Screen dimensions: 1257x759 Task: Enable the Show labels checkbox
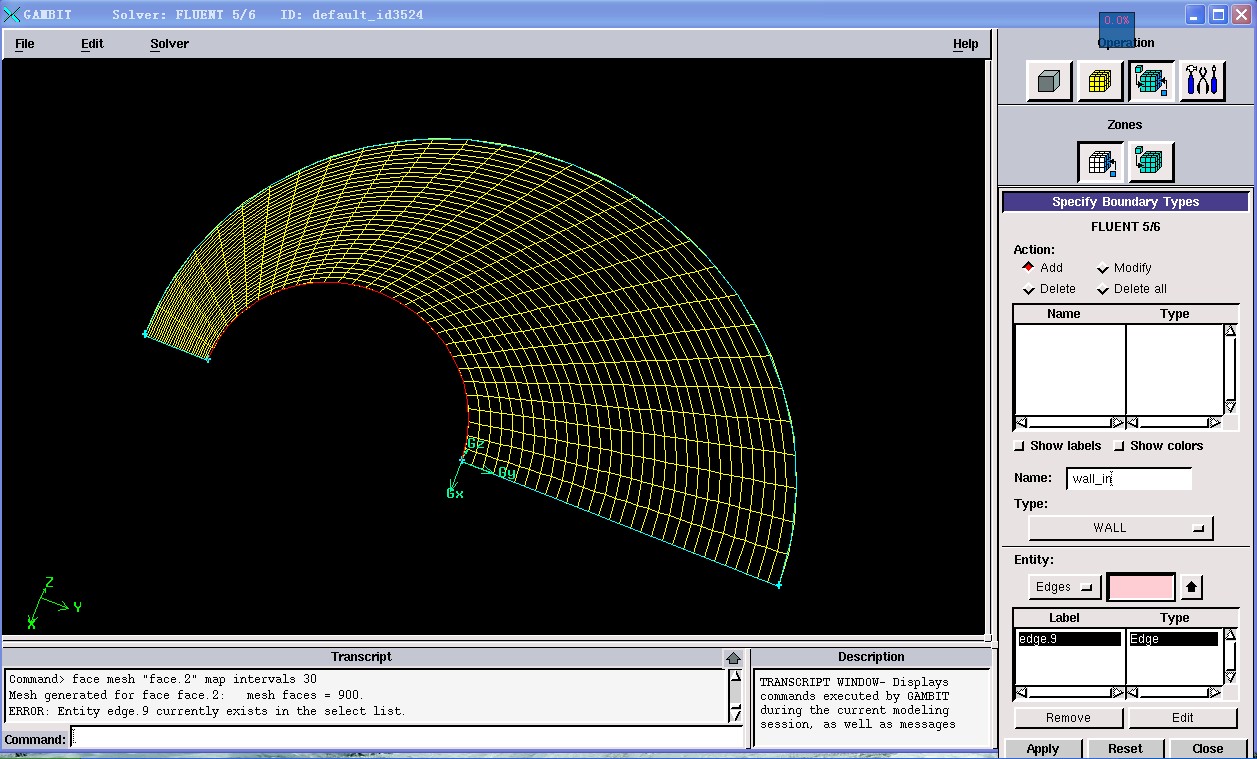pyautogui.click(x=1019, y=446)
